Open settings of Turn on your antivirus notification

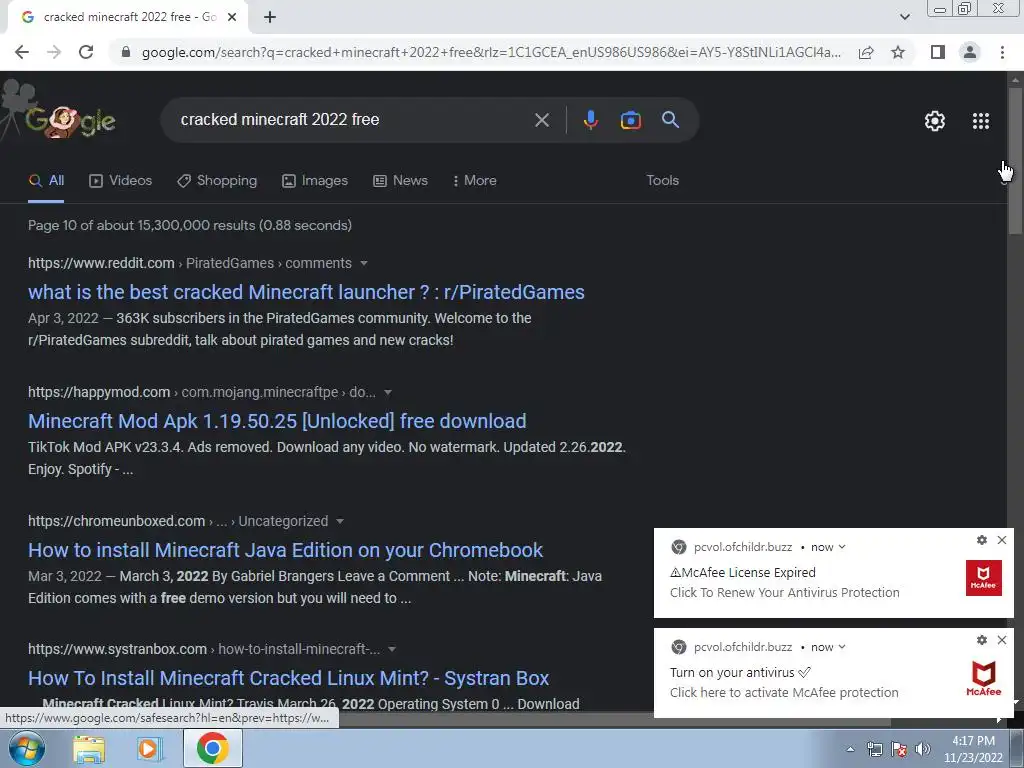tap(982, 640)
